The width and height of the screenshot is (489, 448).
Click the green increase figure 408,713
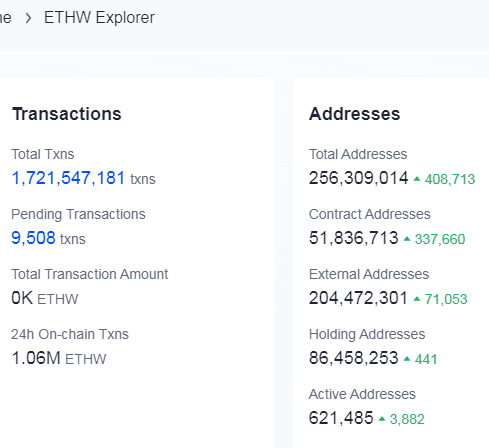[x=450, y=179]
